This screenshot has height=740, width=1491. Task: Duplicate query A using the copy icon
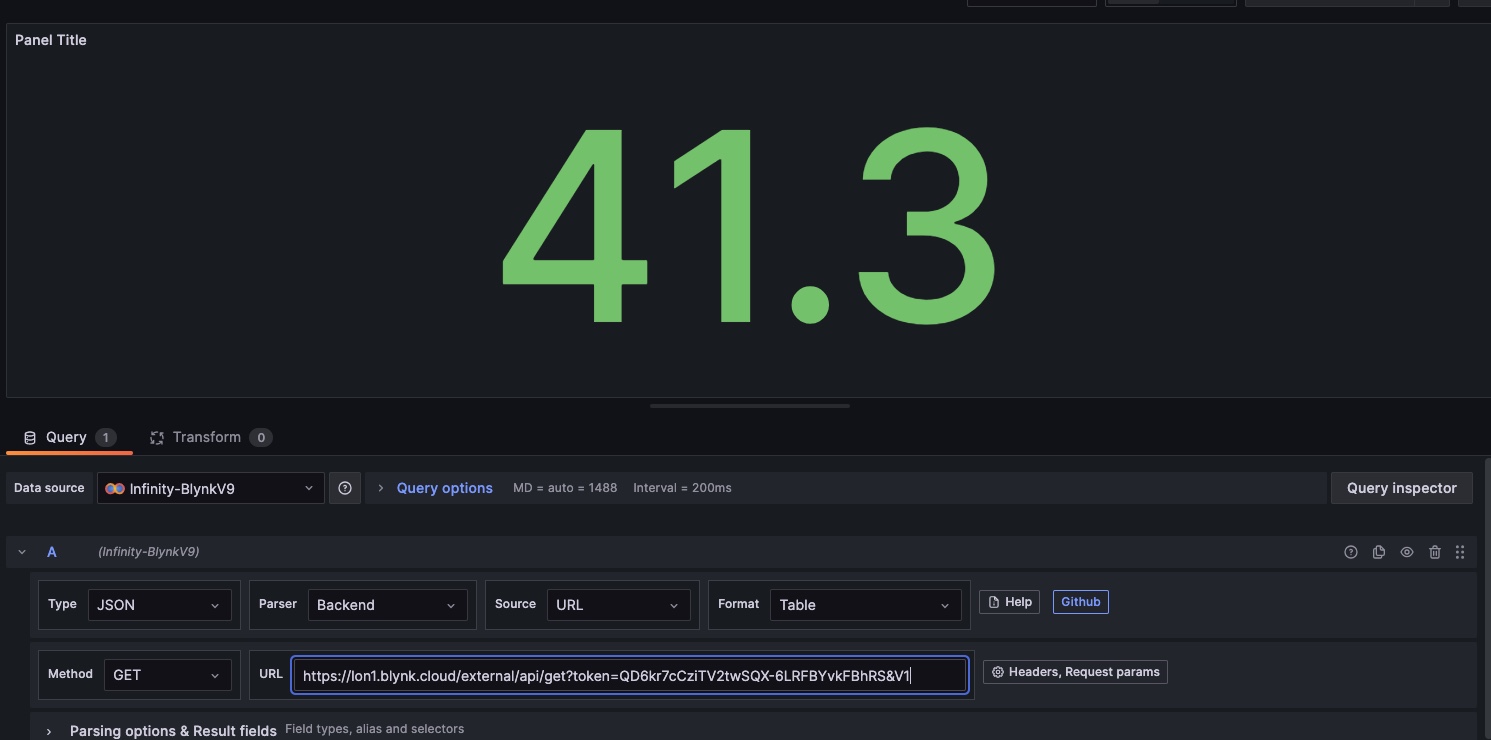pyautogui.click(x=1379, y=551)
